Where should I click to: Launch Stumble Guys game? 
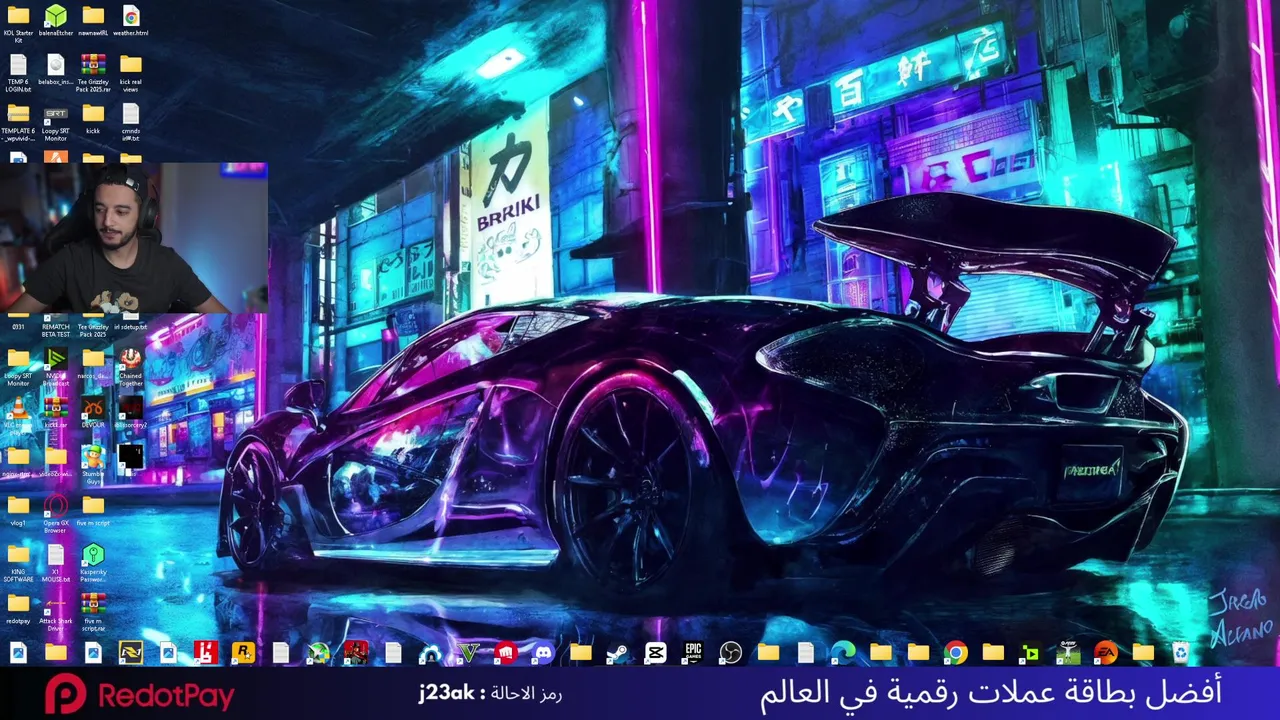click(x=93, y=464)
